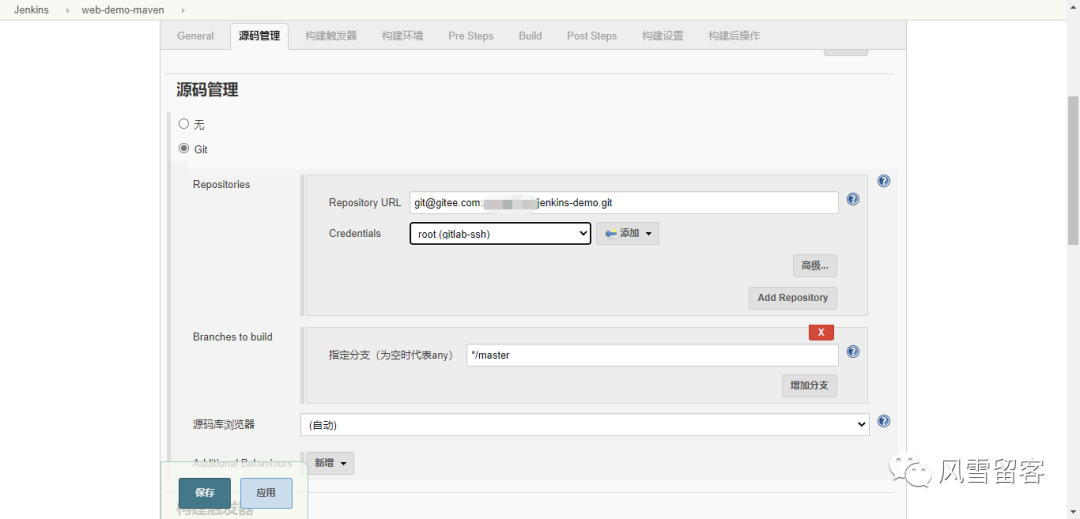This screenshot has width=1080, height=519.
Task: Open the Build tab
Action: point(530,36)
